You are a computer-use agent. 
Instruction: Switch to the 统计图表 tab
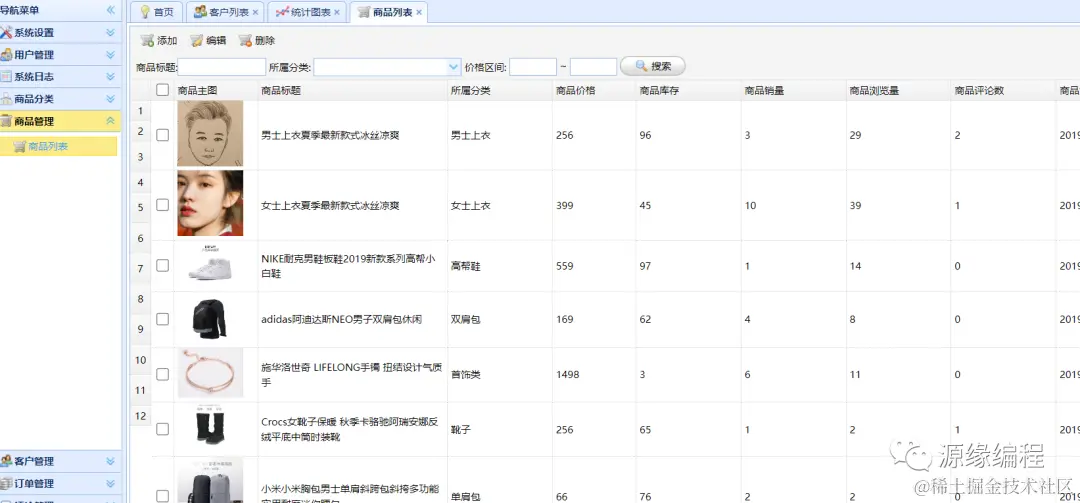pyautogui.click(x=307, y=12)
